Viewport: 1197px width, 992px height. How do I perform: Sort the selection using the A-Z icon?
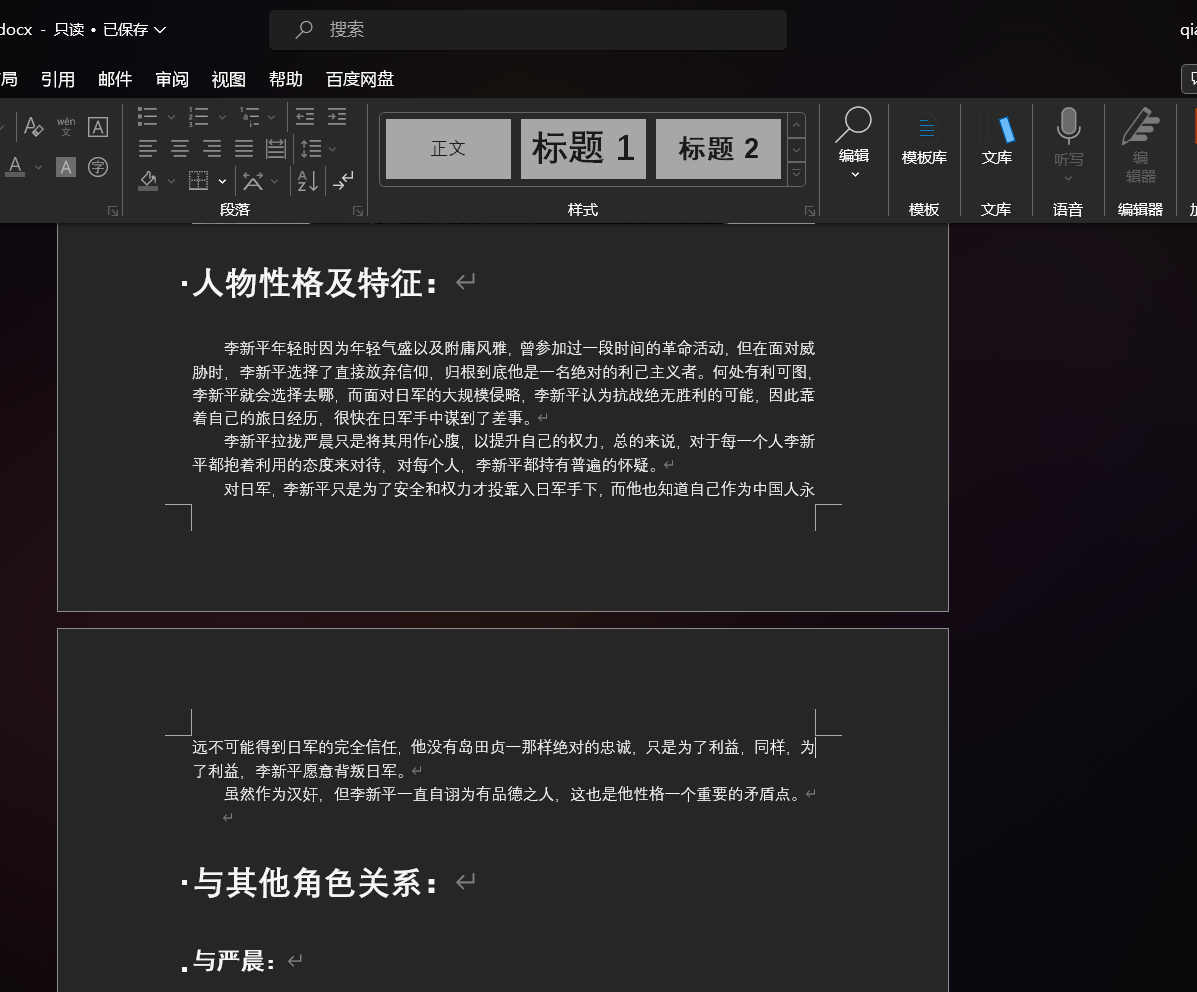pyautogui.click(x=307, y=181)
